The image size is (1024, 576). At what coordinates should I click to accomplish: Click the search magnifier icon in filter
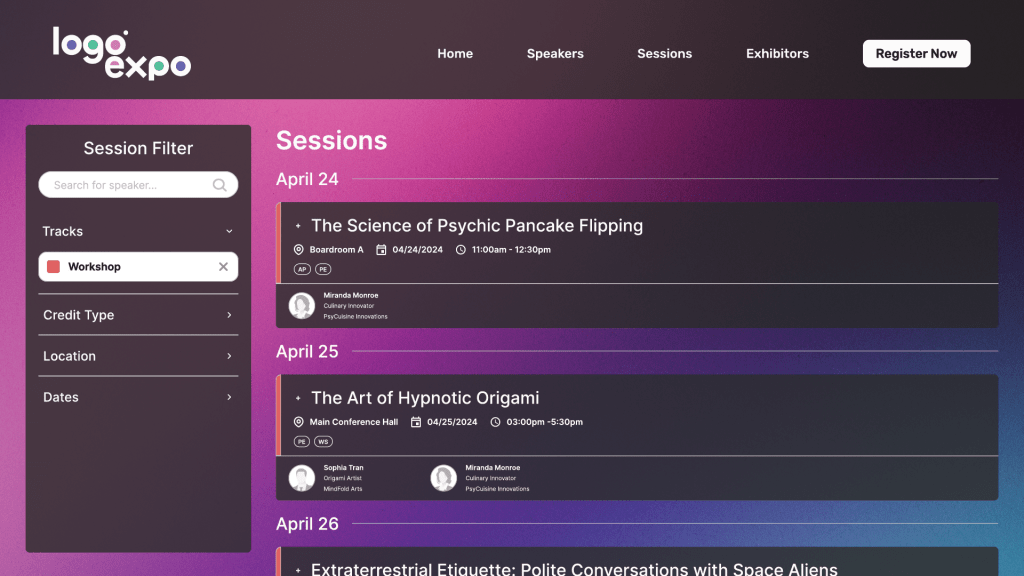point(220,185)
